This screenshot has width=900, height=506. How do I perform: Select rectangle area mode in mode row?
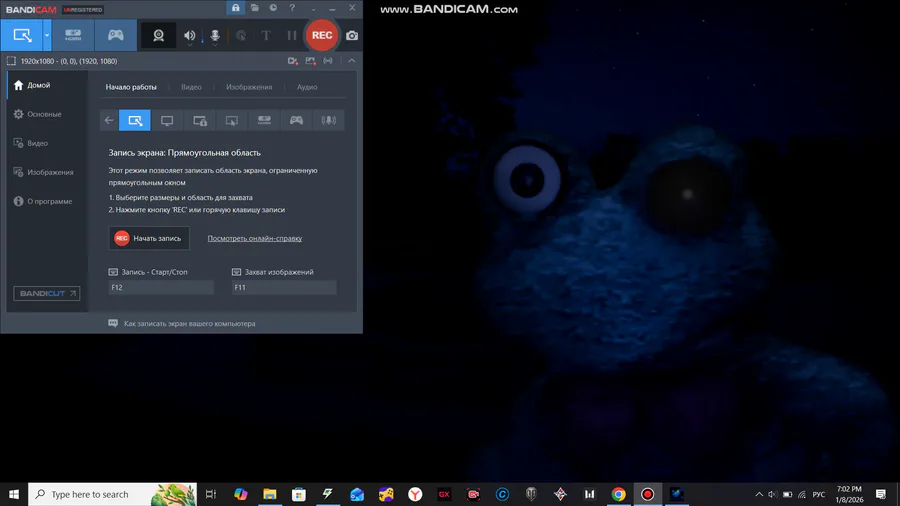(x=135, y=120)
